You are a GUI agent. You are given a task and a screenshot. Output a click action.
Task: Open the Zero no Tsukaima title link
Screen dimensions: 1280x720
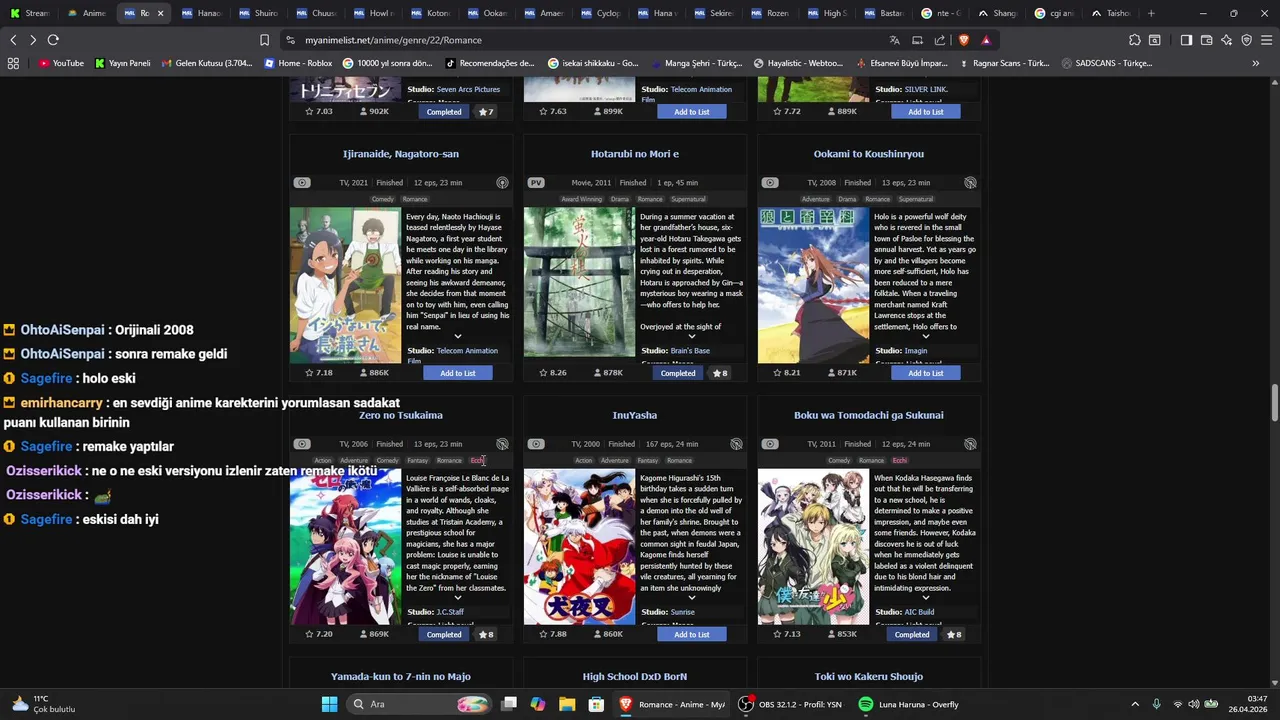401,415
